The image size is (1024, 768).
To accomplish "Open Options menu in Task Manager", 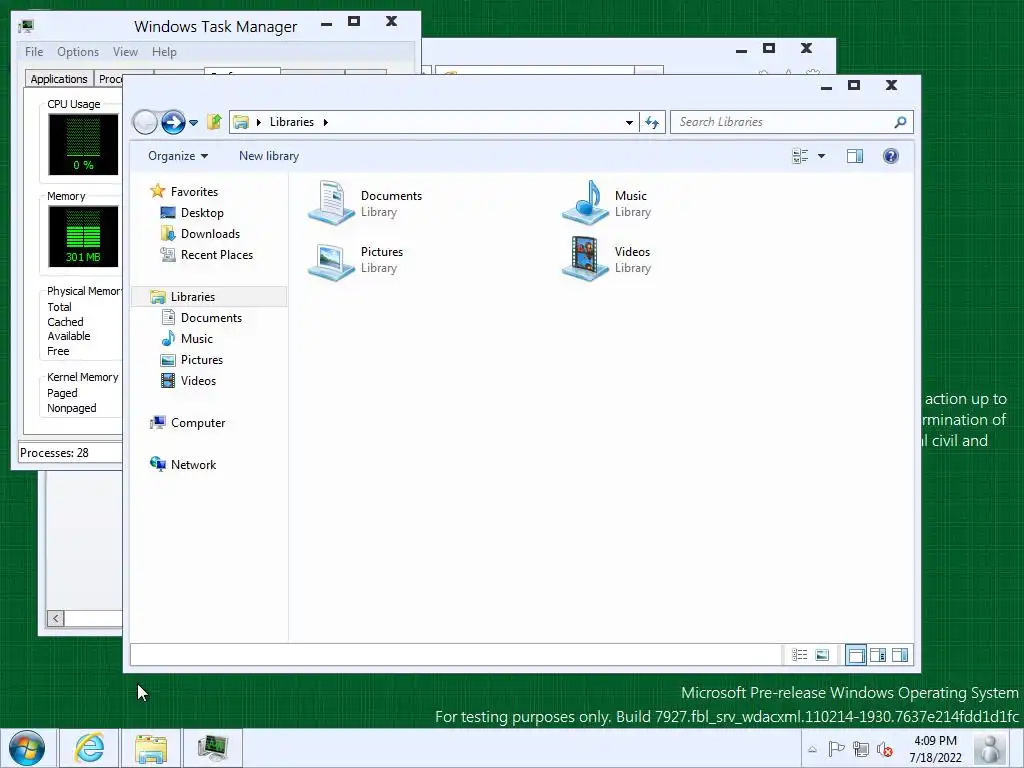I will coord(78,52).
